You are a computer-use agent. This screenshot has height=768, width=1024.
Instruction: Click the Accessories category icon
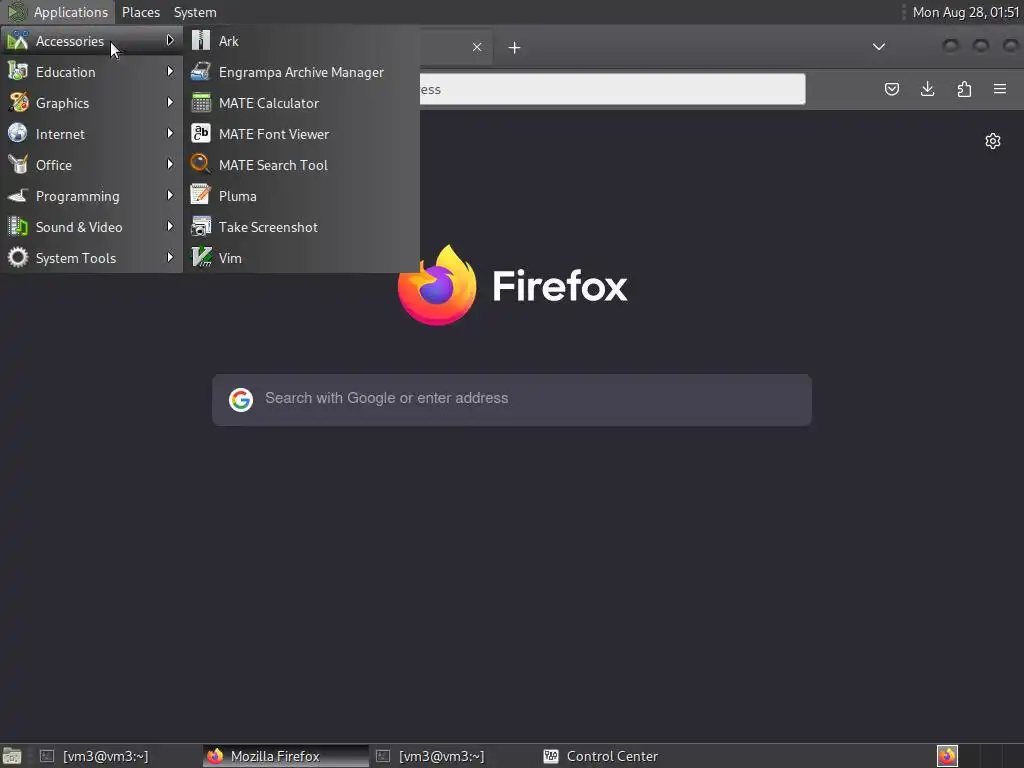point(18,40)
